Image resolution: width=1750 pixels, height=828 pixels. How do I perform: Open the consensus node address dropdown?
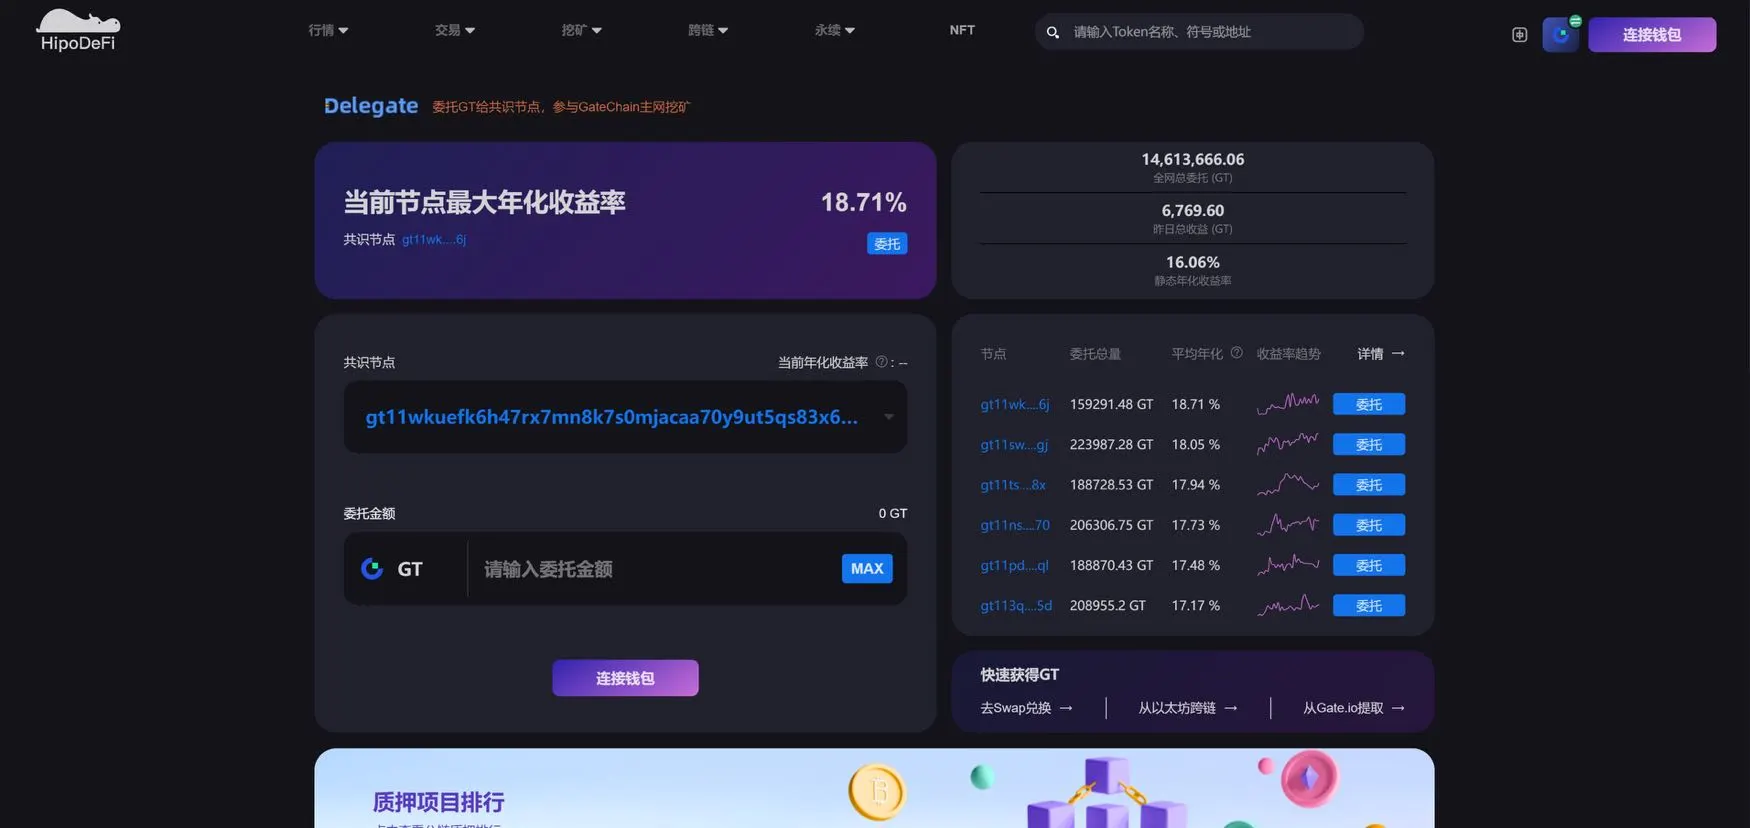[x=625, y=417]
